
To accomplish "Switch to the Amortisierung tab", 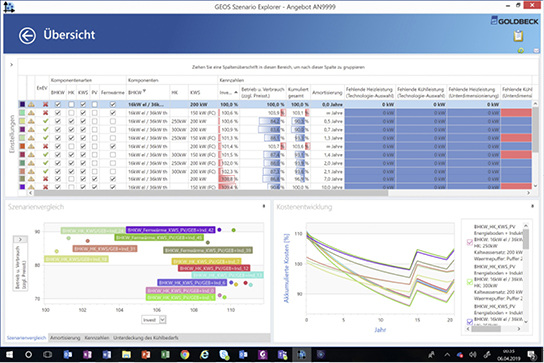I will coord(65,338).
